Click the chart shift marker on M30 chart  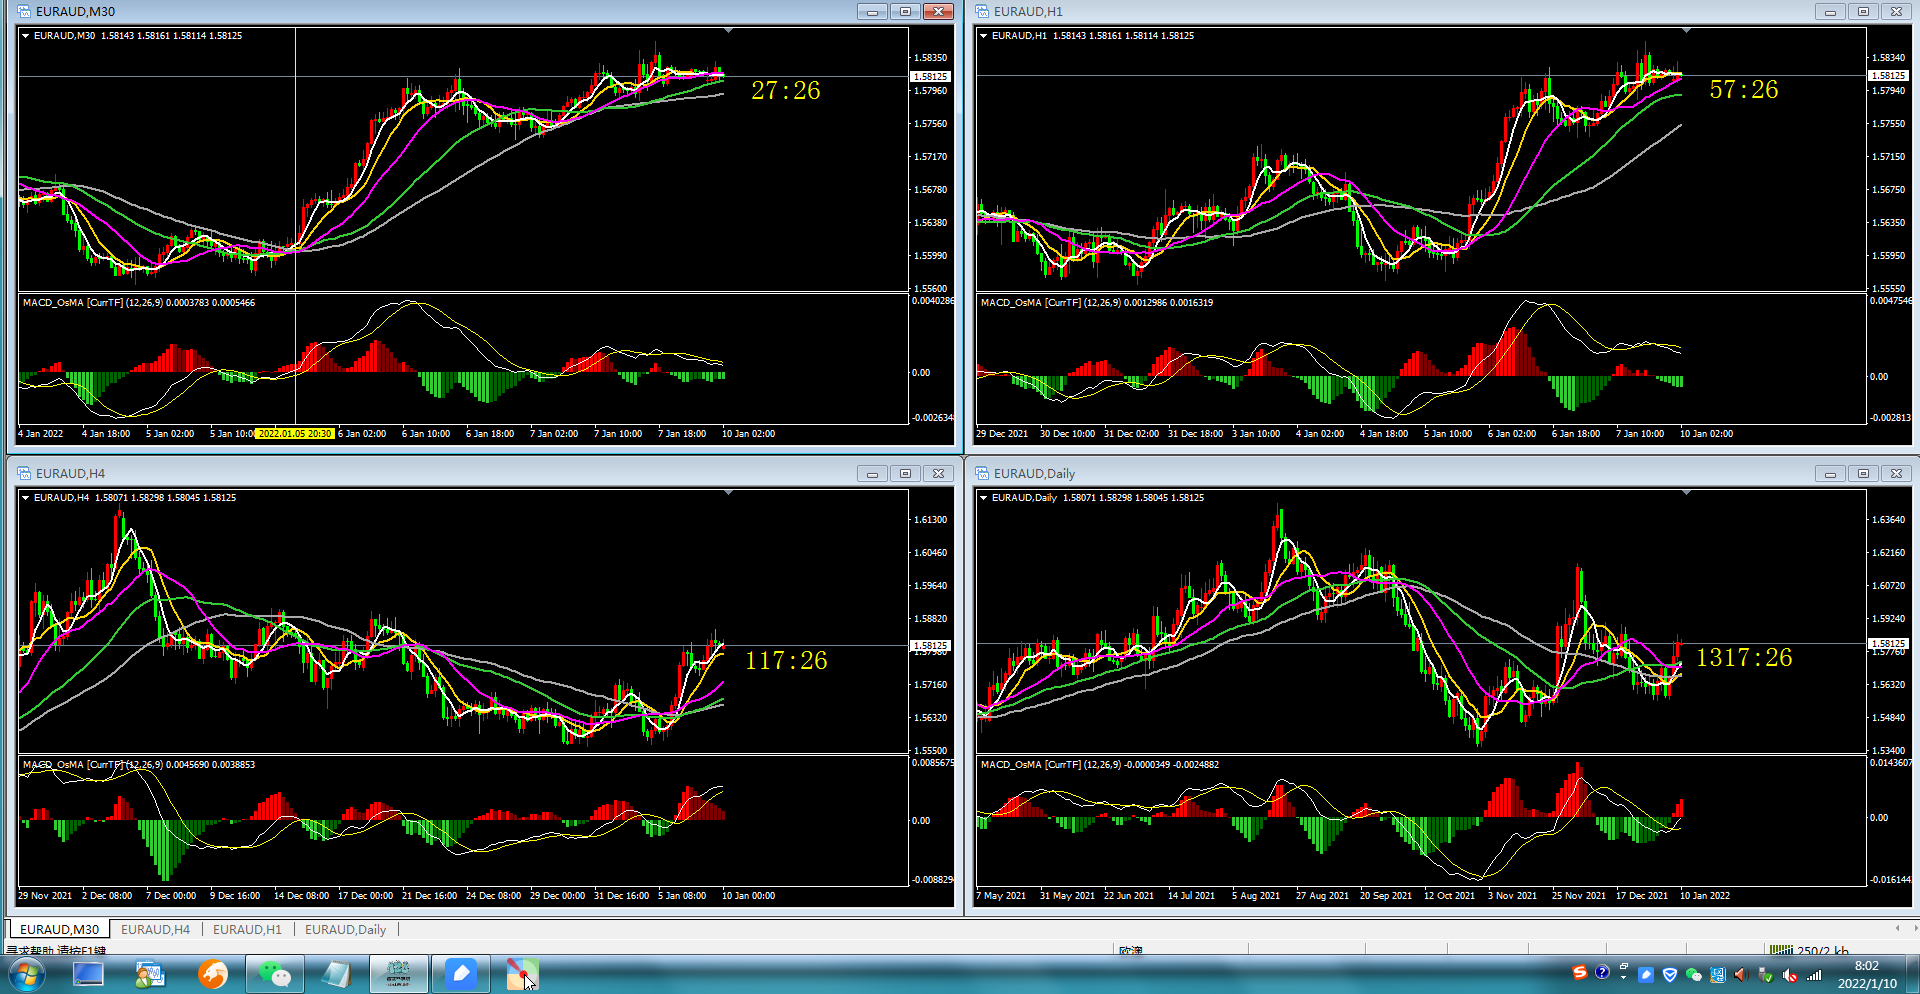click(x=728, y=31)
